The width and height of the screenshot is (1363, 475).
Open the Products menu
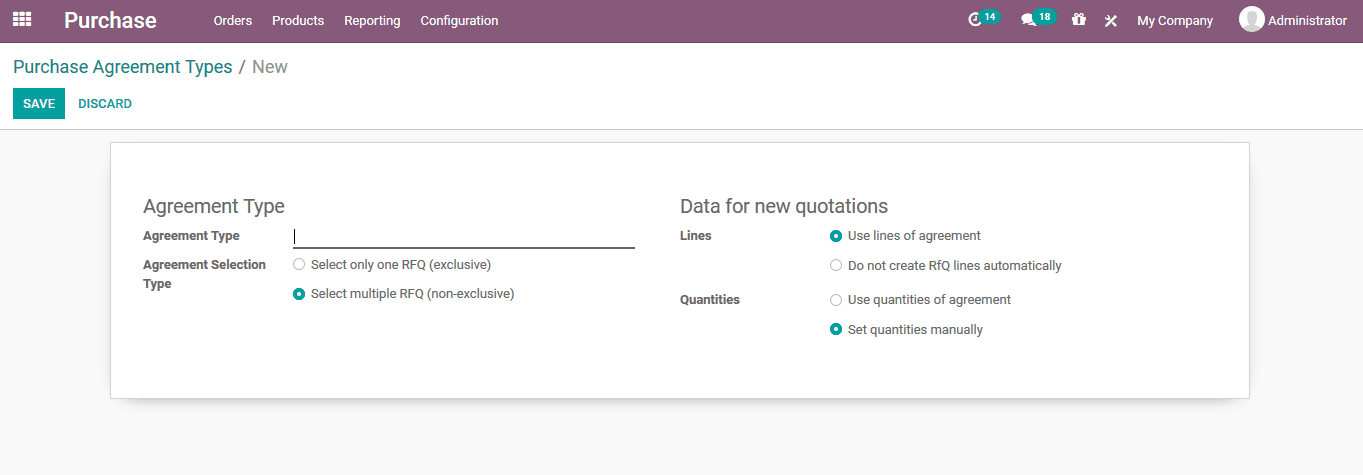298,21
